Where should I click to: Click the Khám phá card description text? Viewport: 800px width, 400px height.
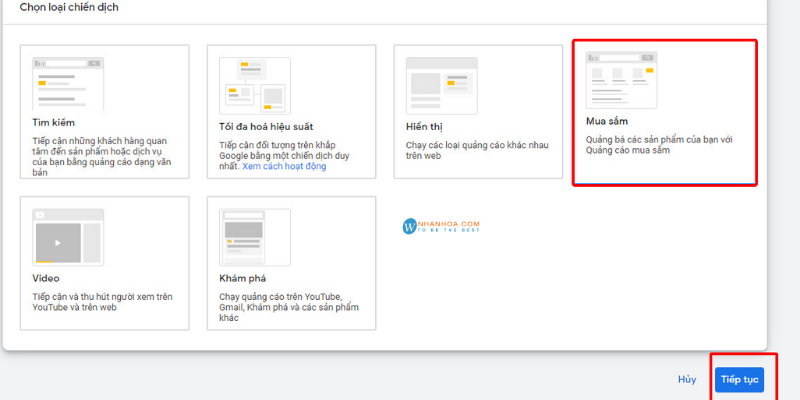pos(289,307)
